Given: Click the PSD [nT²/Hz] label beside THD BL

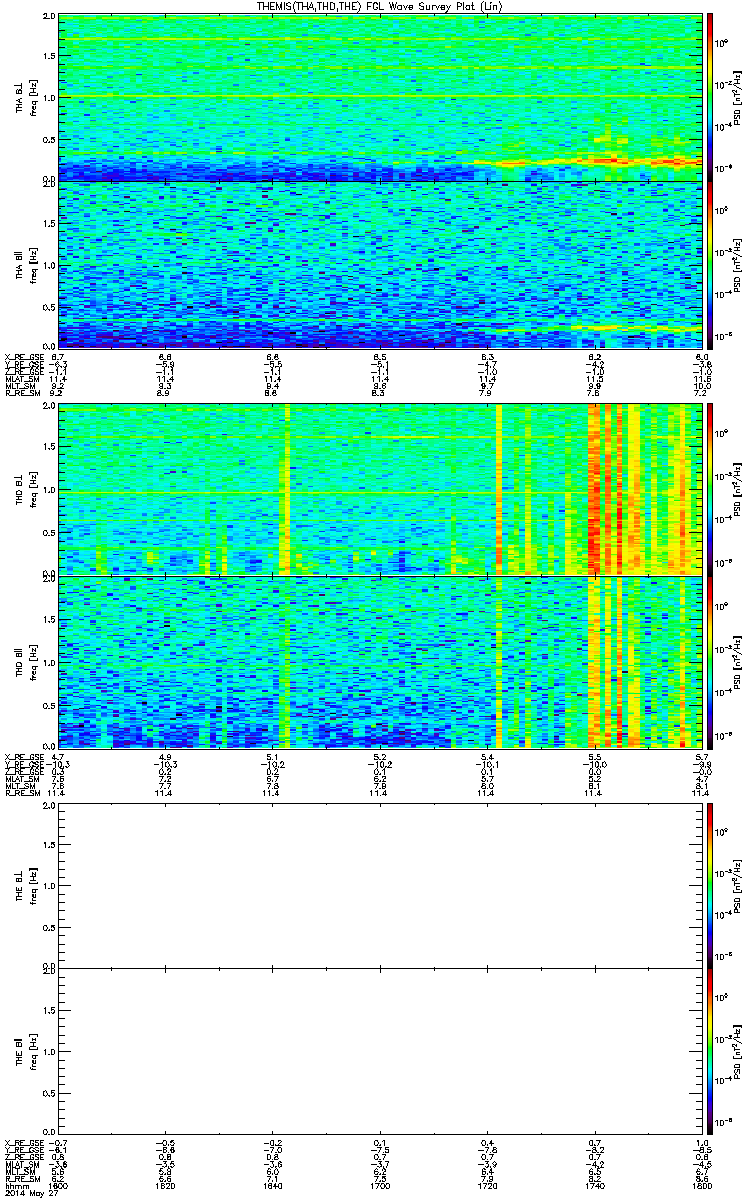Looking at the screenshot, I should pos(738,490).
